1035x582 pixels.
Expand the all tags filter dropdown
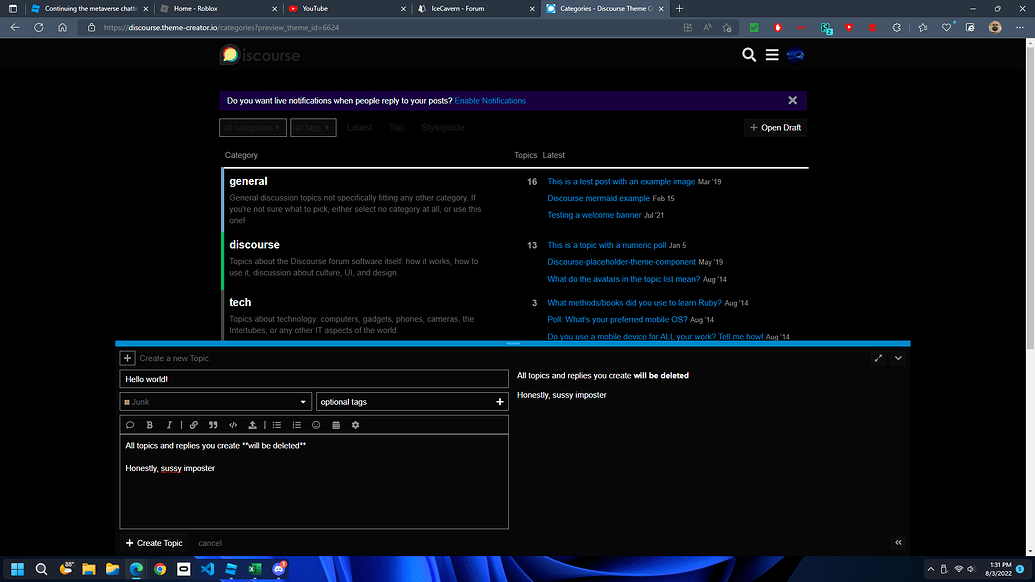click(313, 128)
